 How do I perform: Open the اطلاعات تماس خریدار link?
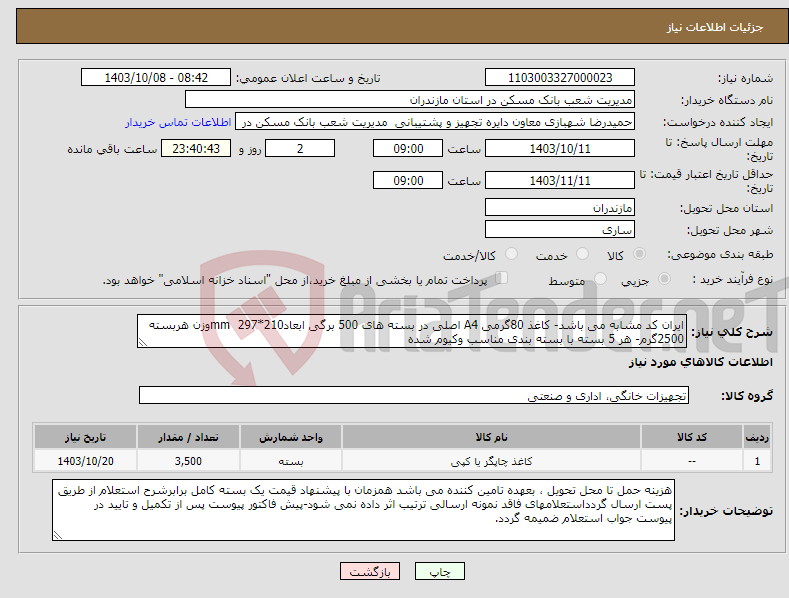tap(178, 122)
